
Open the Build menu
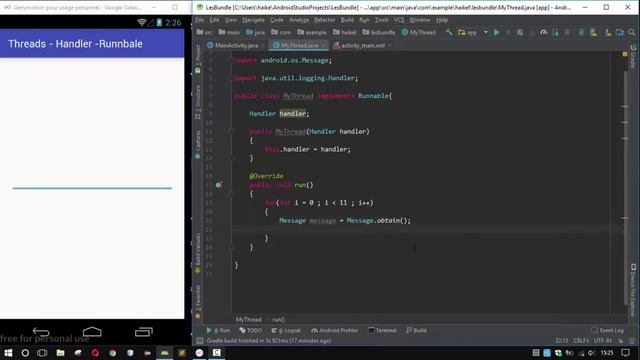click(x=347, y=20)
